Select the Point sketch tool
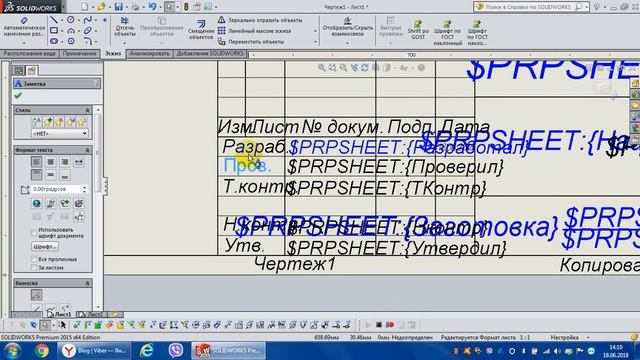640x360 pixels. tap(105, 20)
